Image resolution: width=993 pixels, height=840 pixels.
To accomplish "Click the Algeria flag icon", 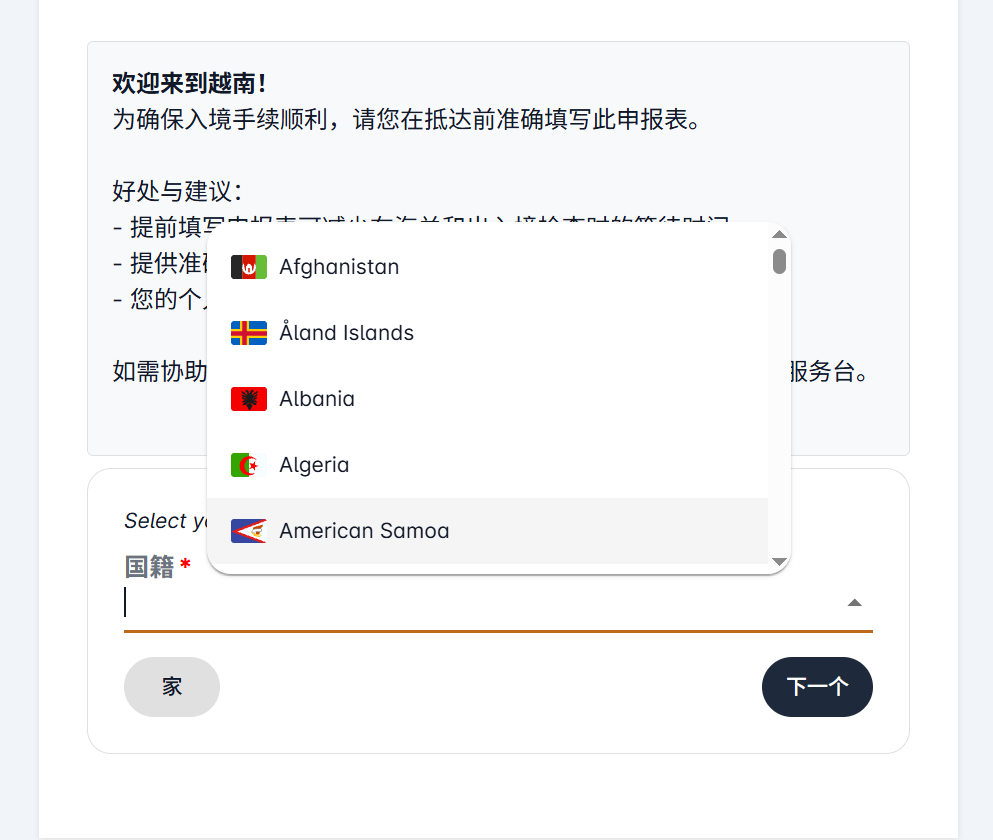I will 248,465.
